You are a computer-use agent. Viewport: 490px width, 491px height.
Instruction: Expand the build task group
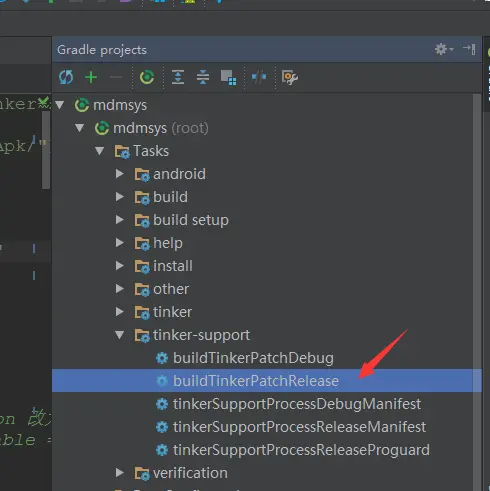pyautogui.click(x=120, y=197)
